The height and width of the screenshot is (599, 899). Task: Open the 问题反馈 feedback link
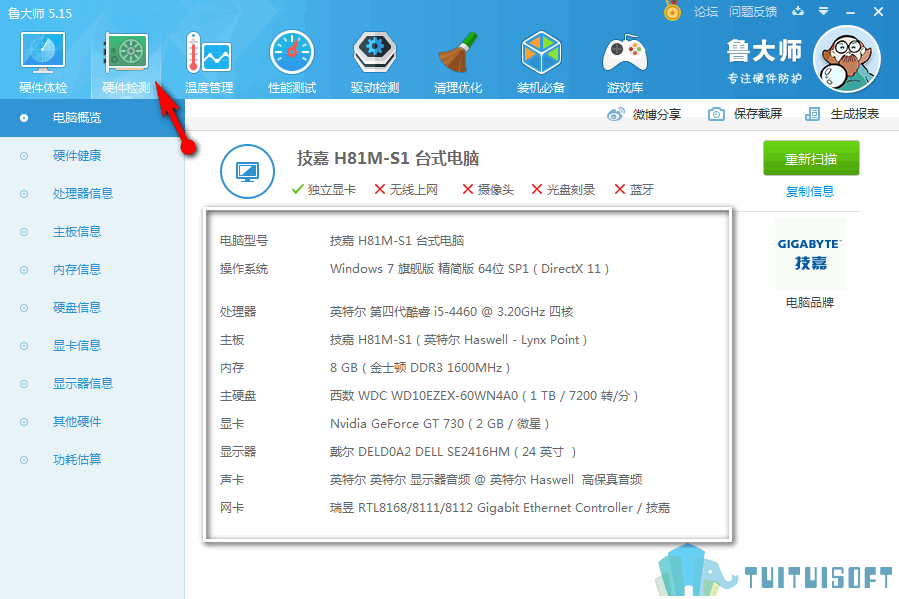pyautogui.click(x=753, y=11)
